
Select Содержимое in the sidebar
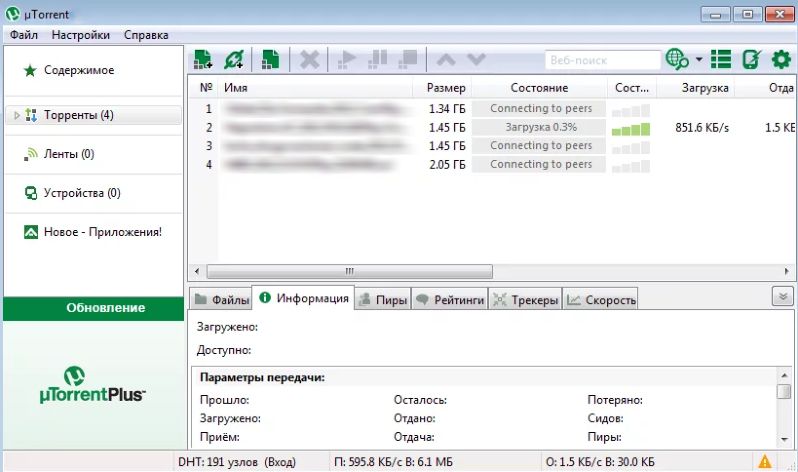pyautogui.click(x=79, y=70)
